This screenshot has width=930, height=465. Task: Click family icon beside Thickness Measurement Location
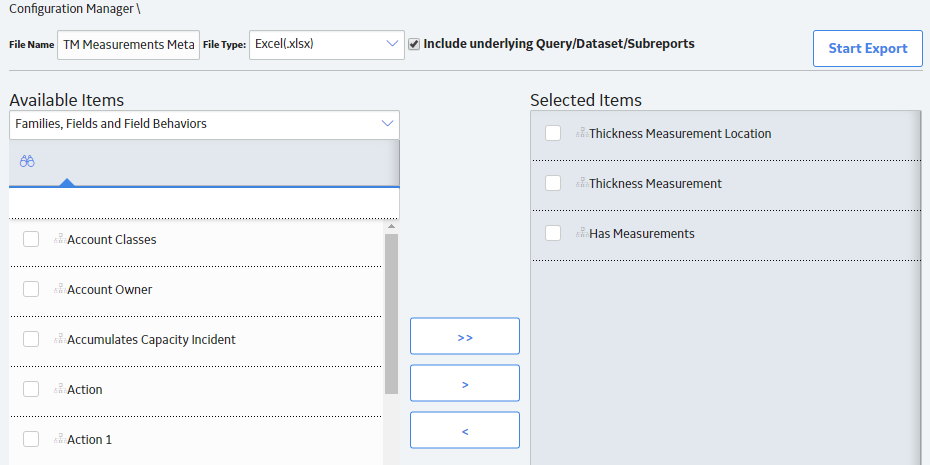pyautogui.click(x=582, y=133)
